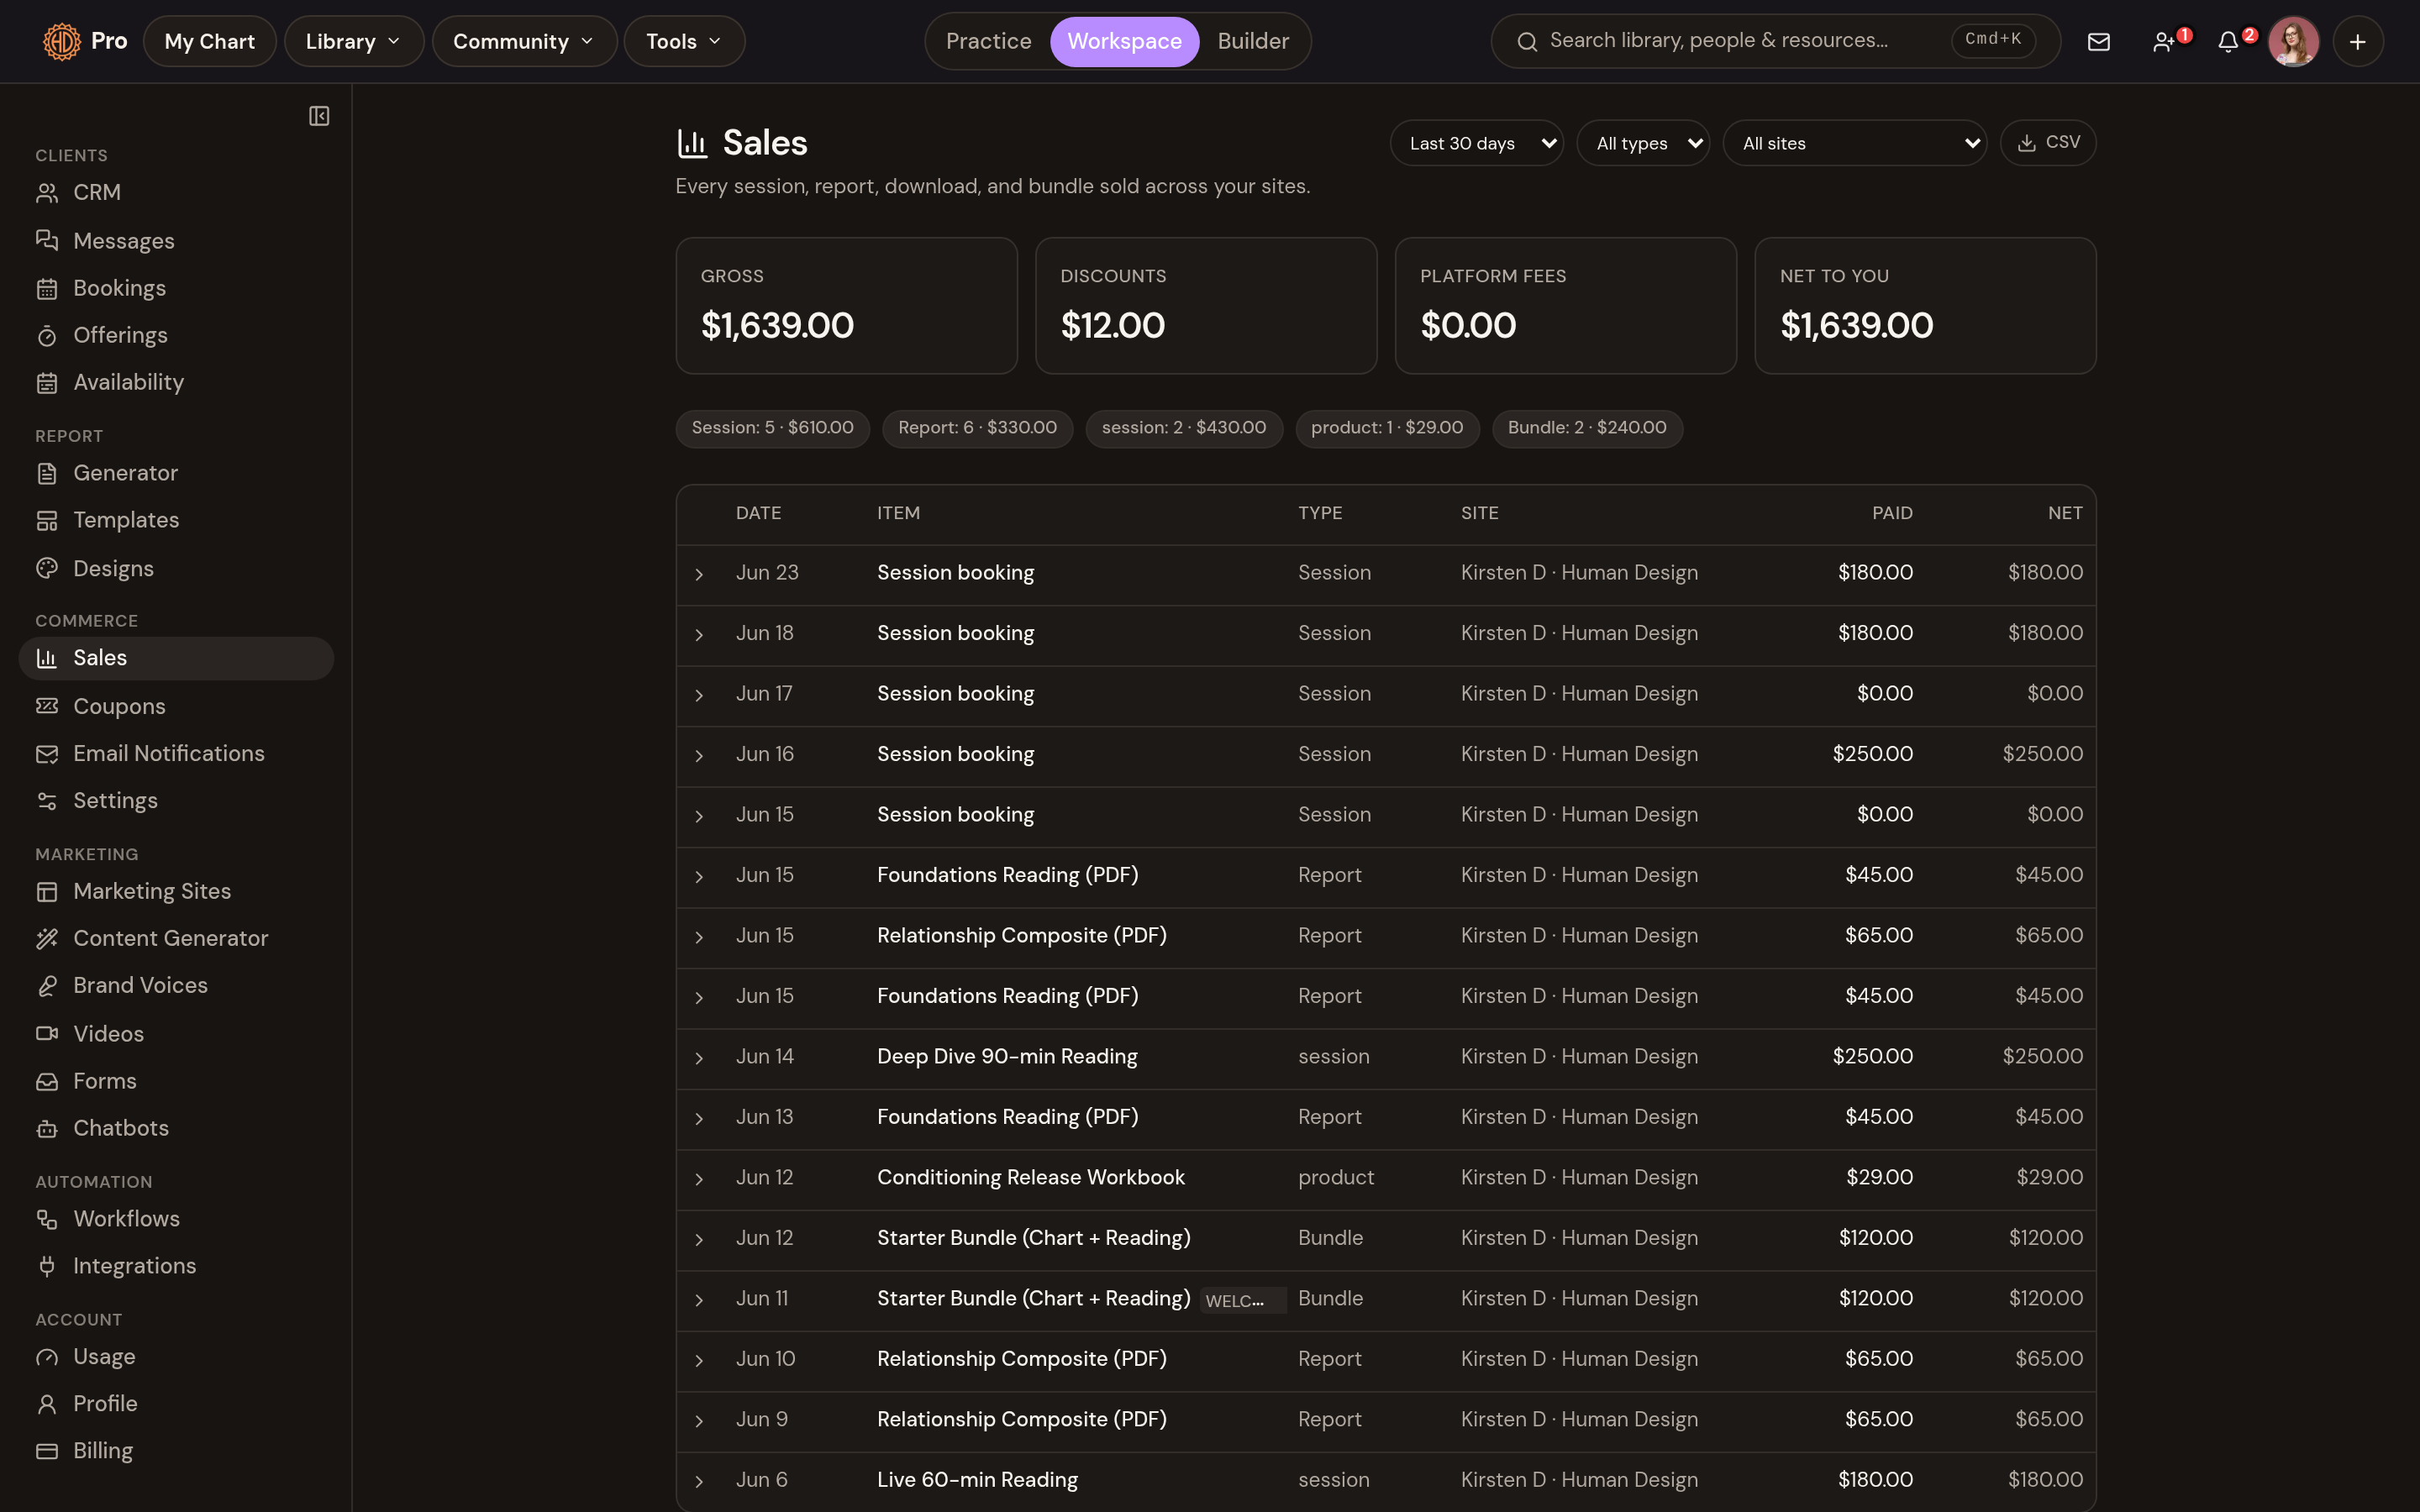Open friend requests icon with badge
This screenshot has height=1512, width=2420.
point(2165,42)
